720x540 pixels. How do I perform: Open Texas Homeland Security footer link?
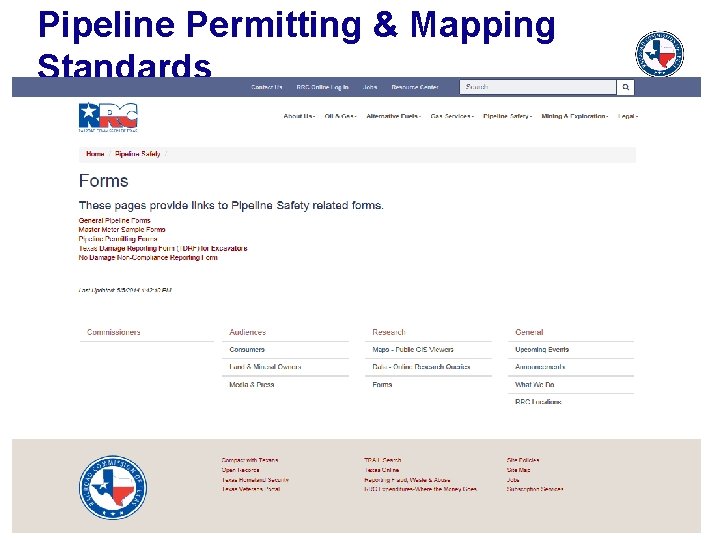click(255, 480)
